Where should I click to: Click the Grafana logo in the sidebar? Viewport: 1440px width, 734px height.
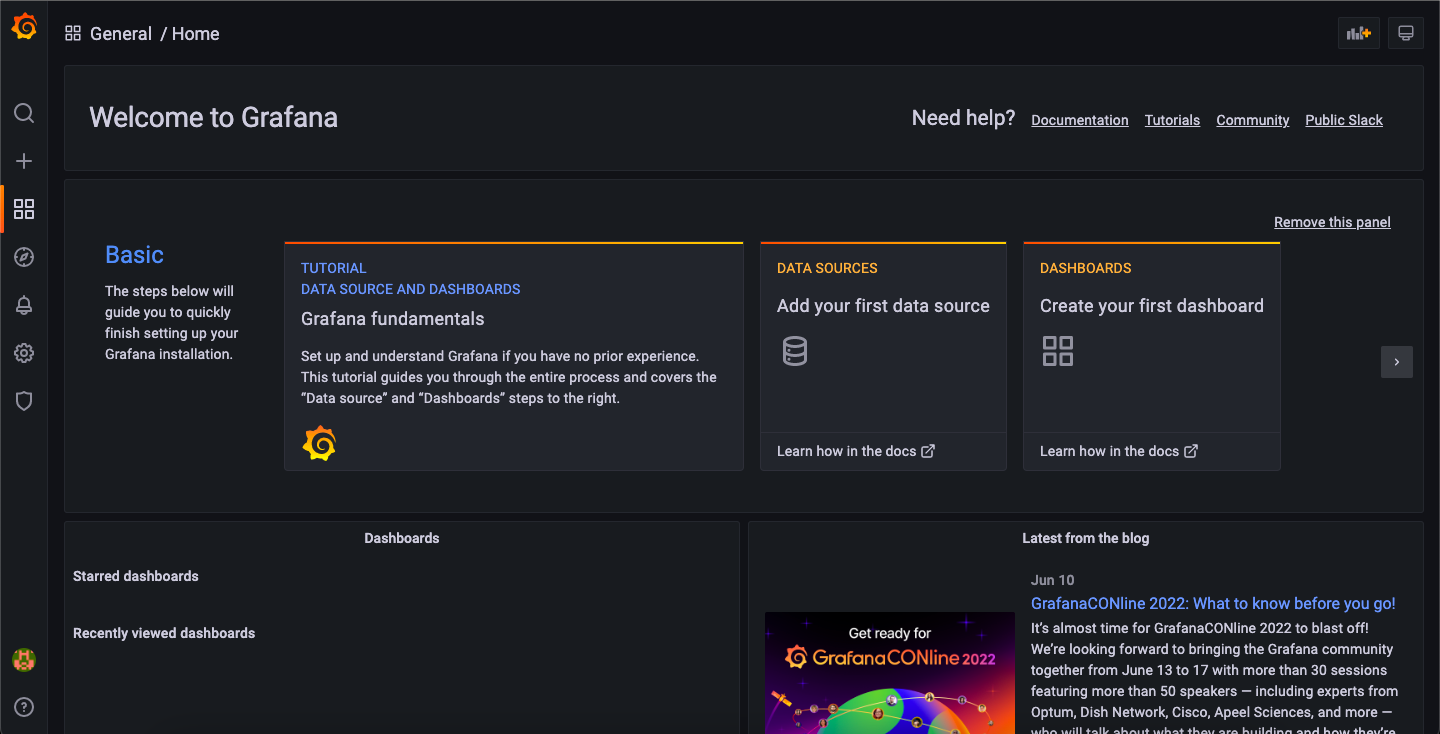click(24, 27)
